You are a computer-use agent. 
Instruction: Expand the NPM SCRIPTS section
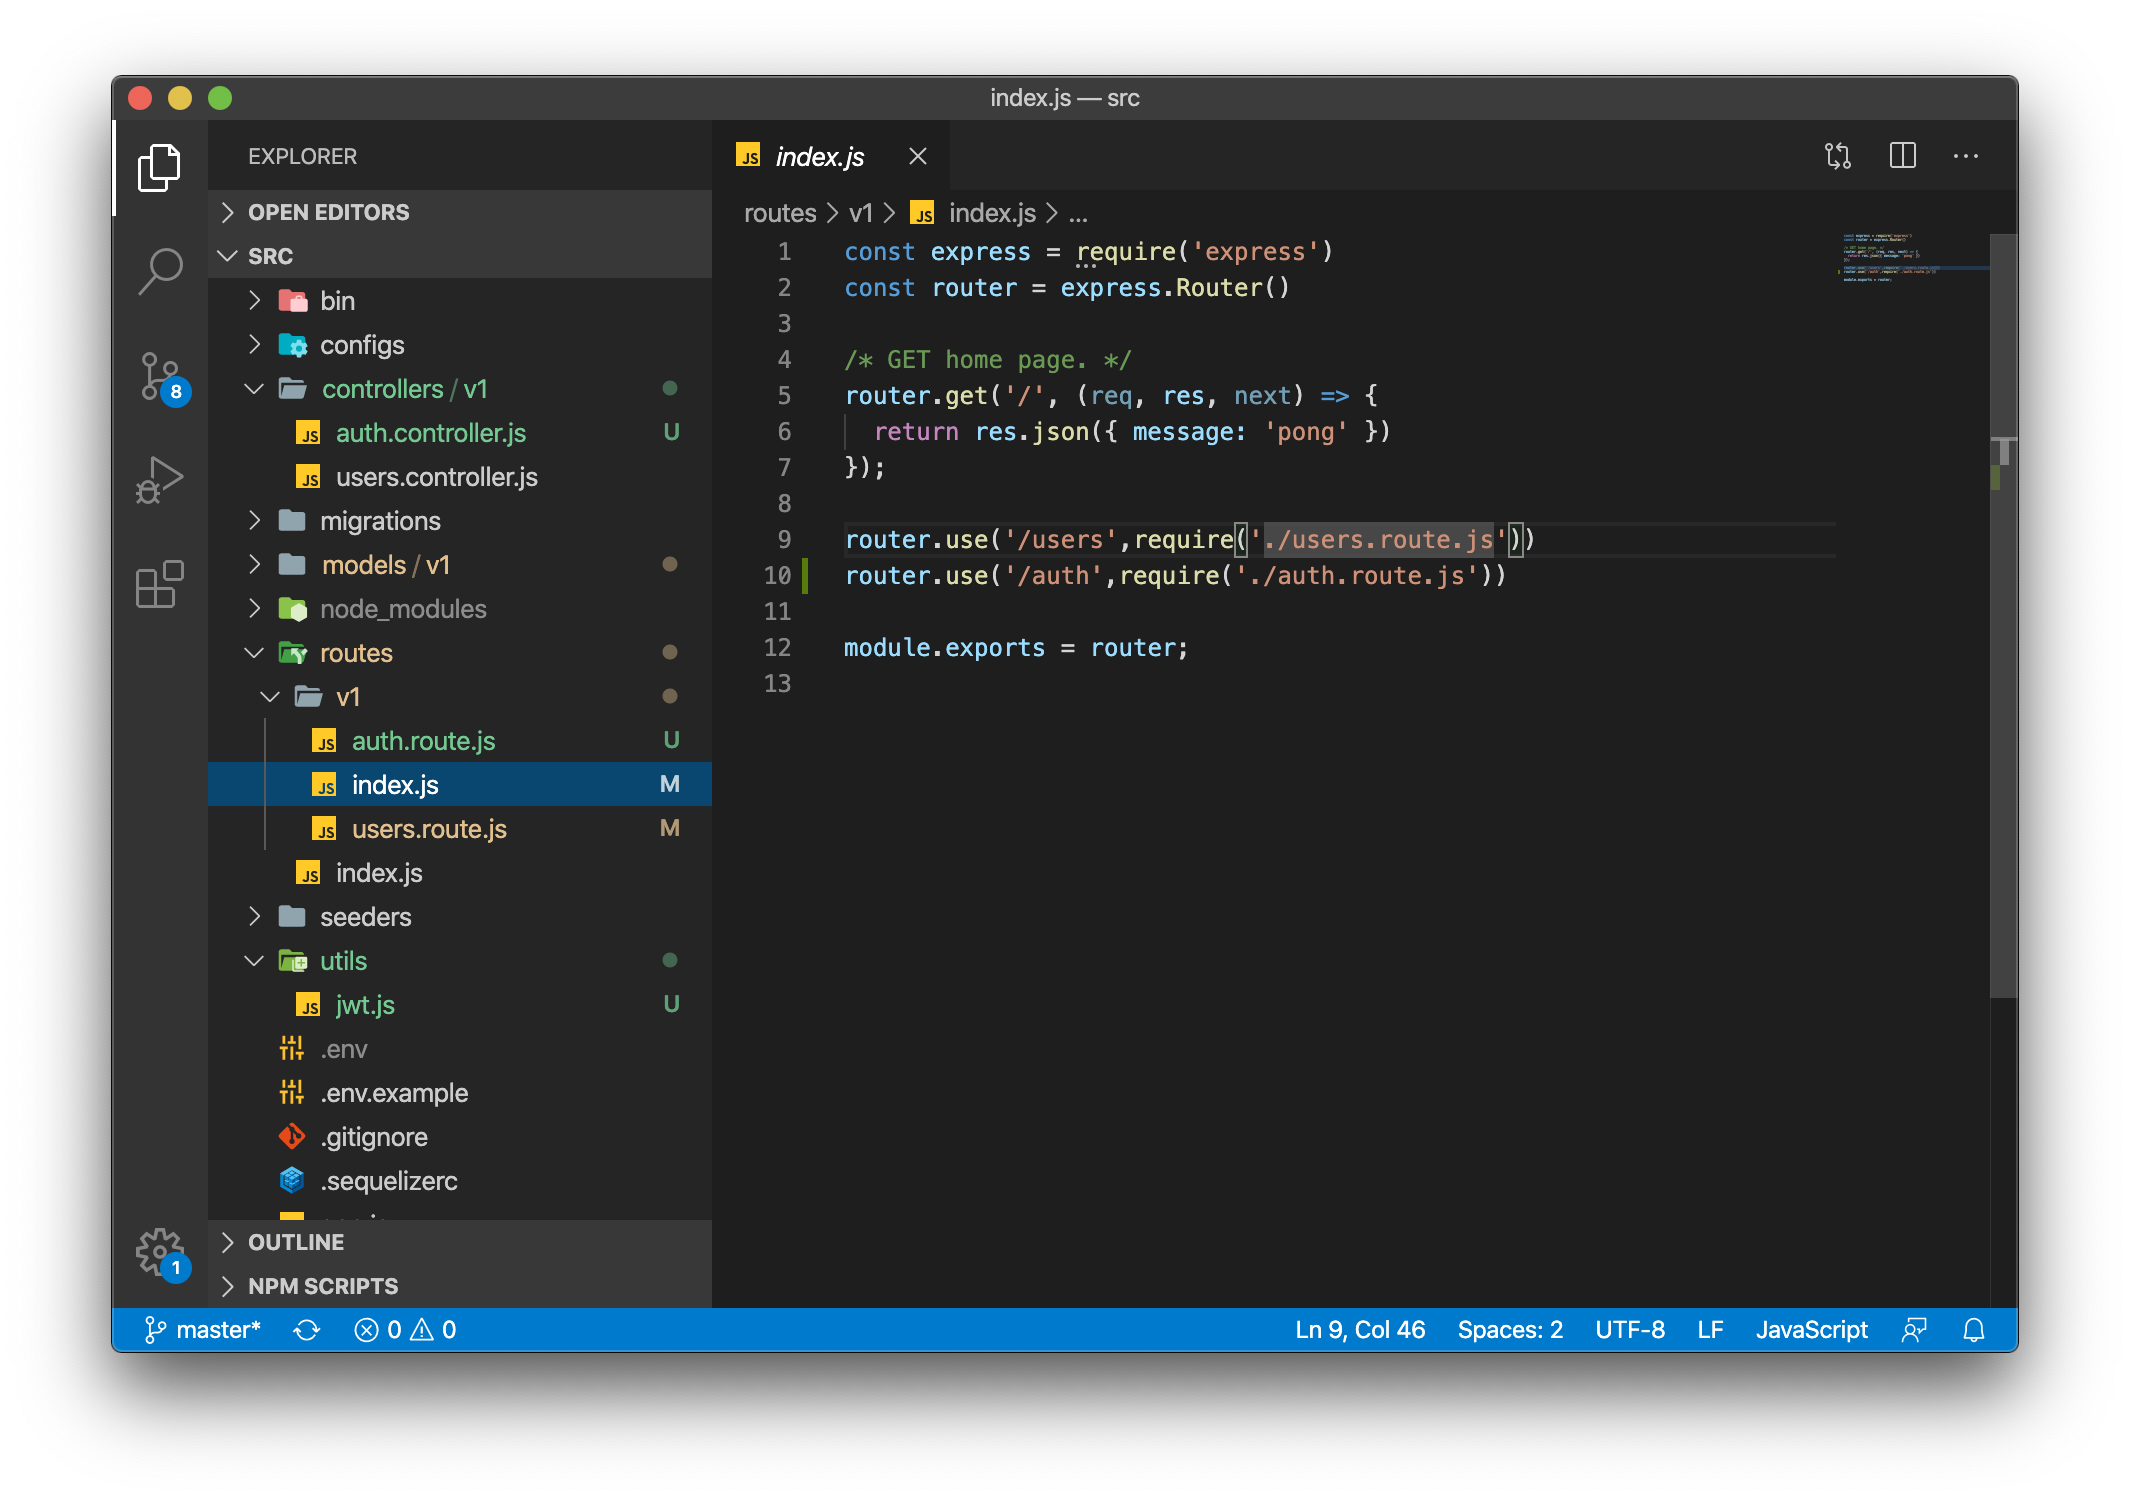pos(322,1286)
